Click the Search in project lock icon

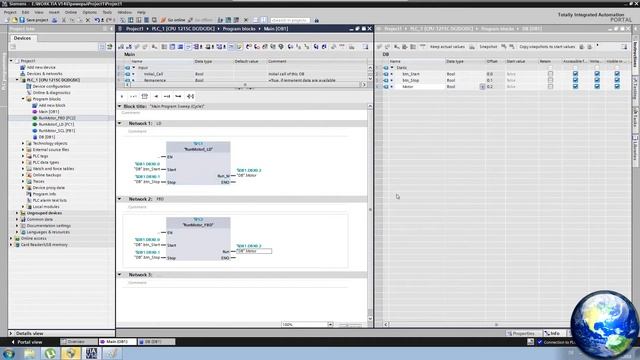click(316, 20)
